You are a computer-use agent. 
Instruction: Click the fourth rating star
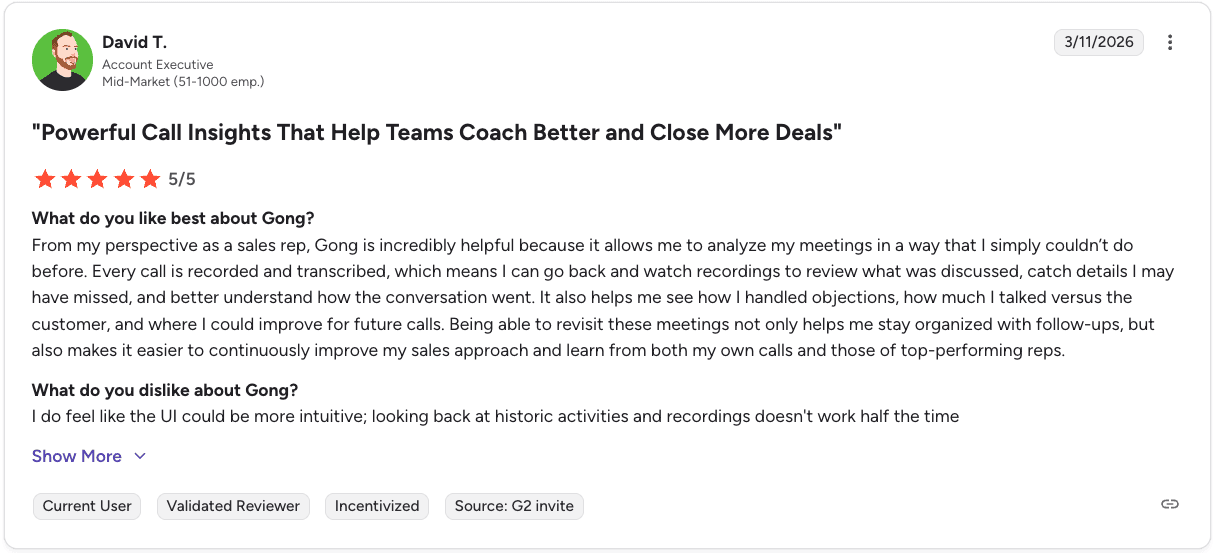(x=124, y=180)
